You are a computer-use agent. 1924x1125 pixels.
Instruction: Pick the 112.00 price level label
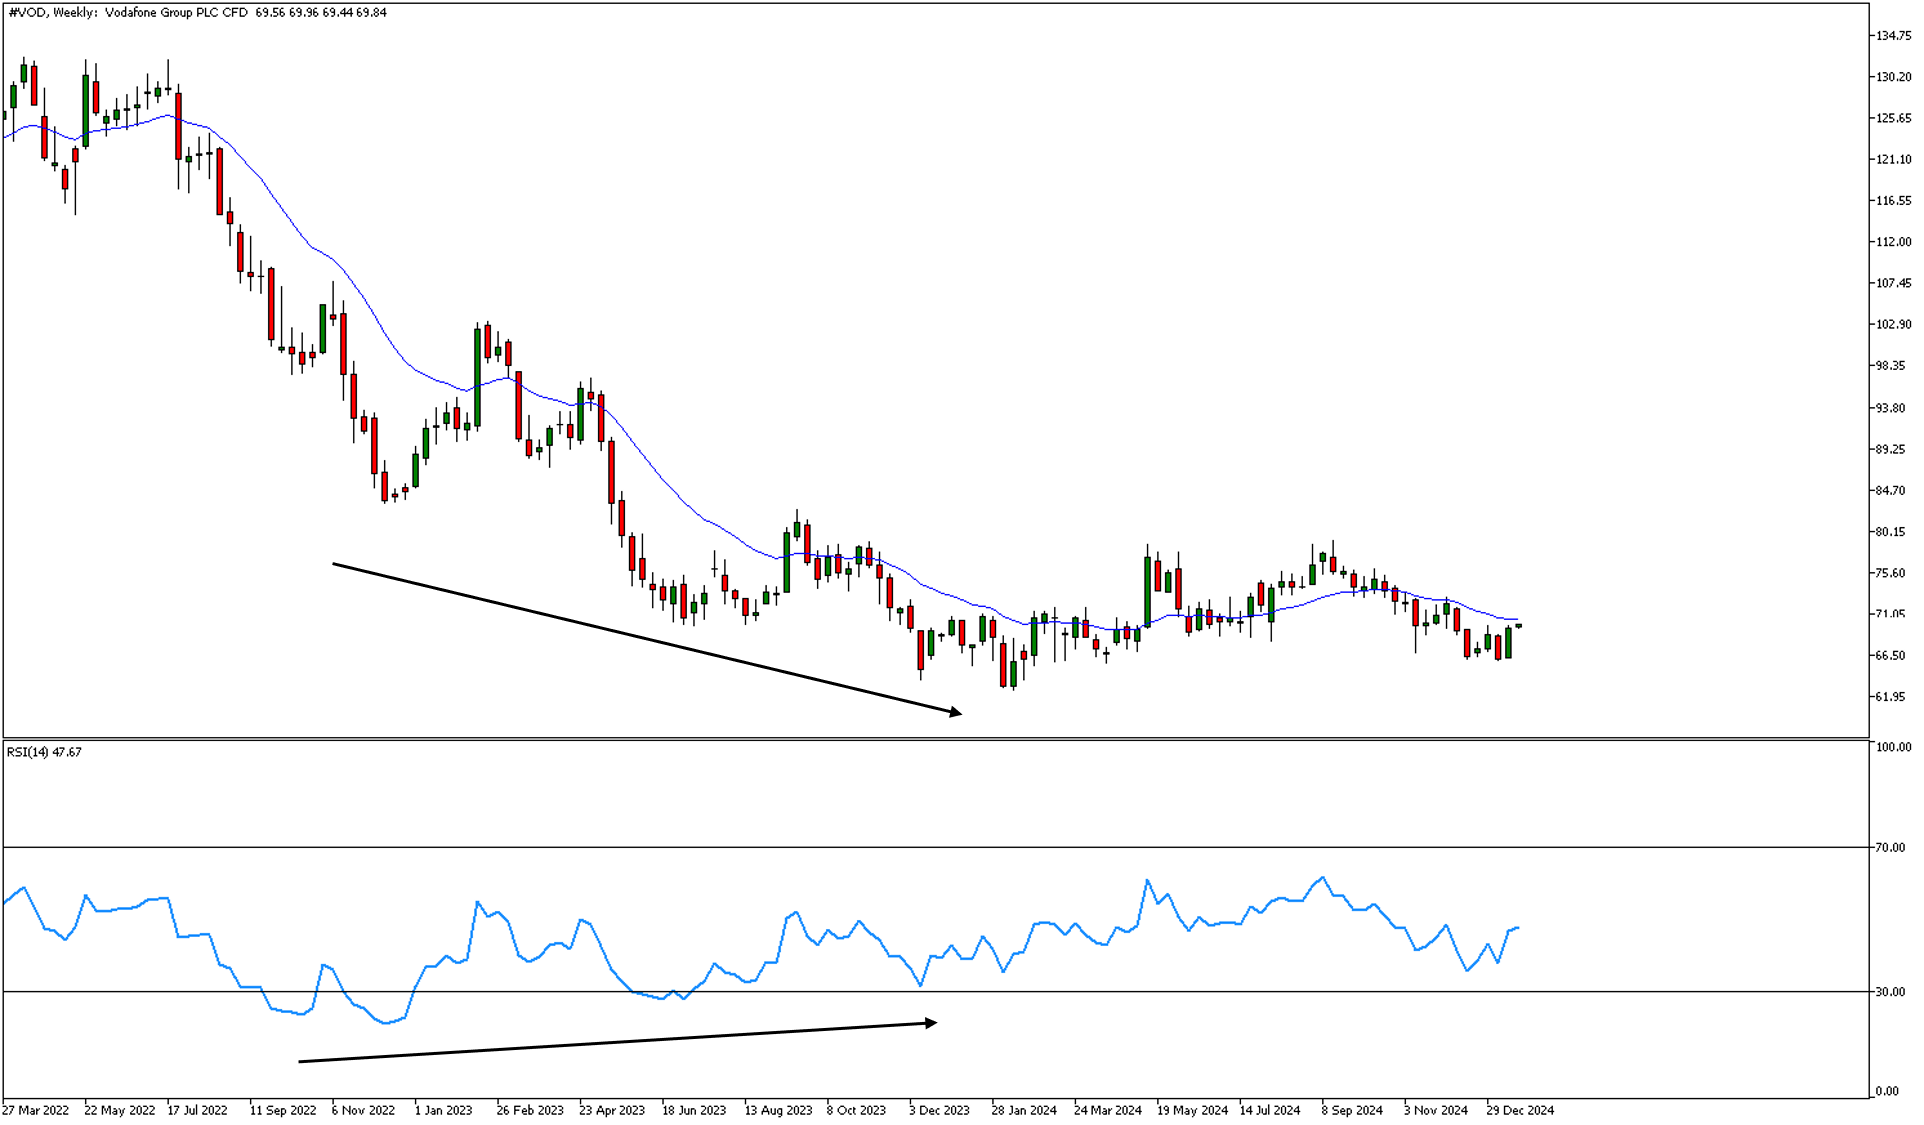1893,242
